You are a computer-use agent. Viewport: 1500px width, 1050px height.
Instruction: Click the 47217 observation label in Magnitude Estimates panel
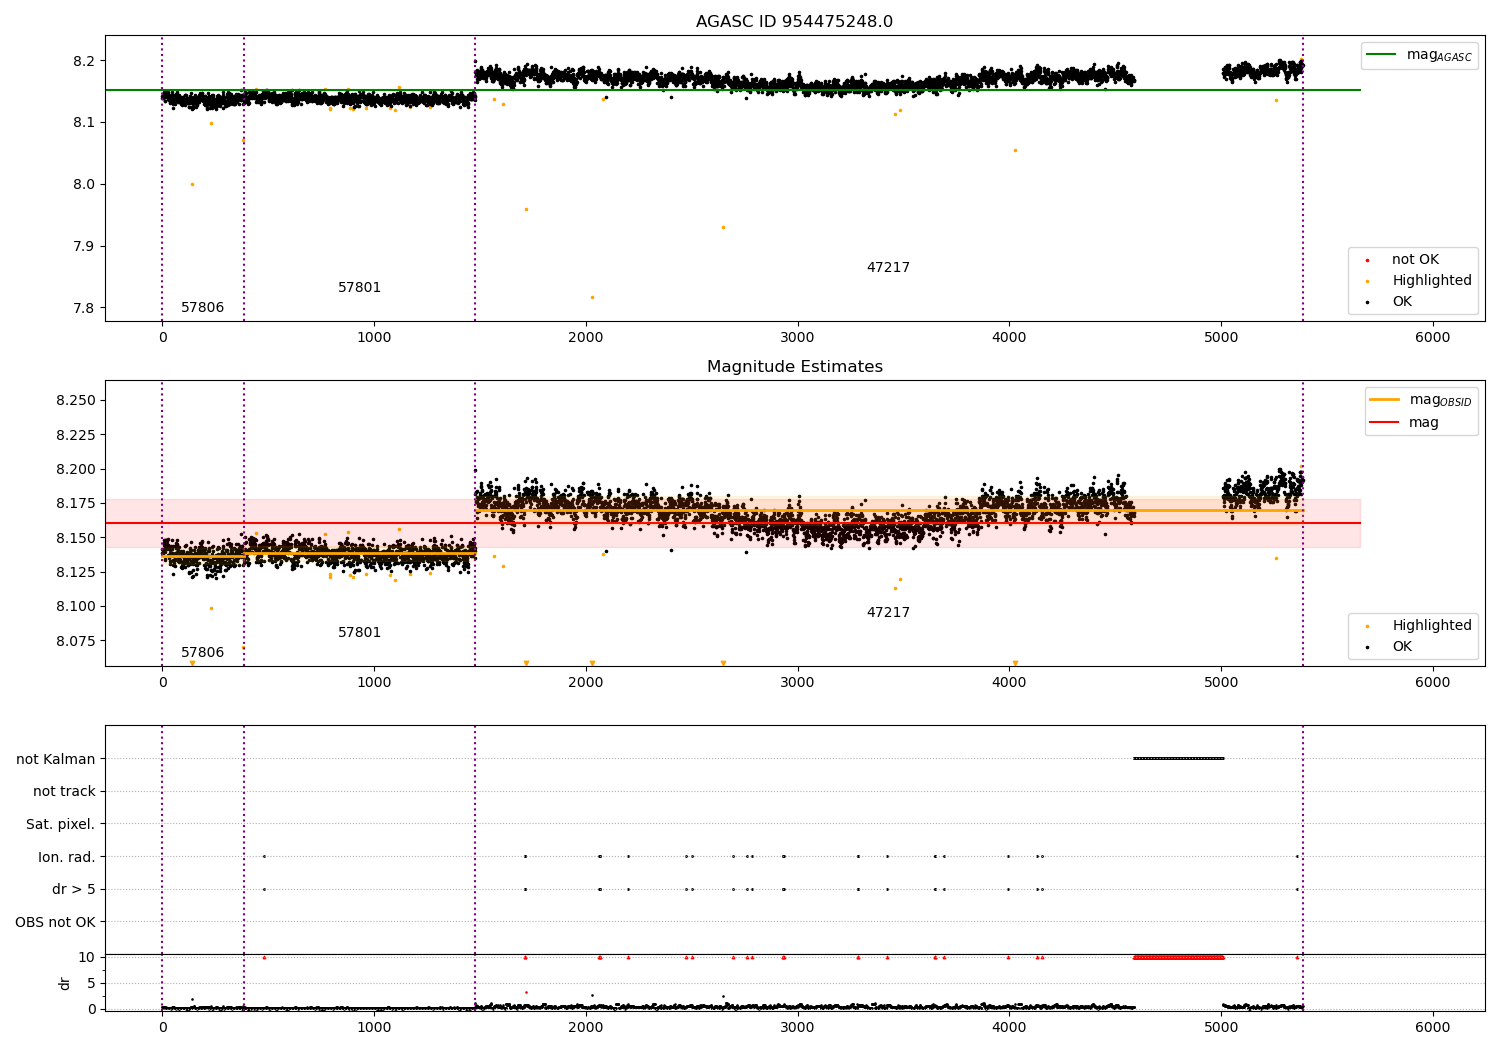point(888,613)
